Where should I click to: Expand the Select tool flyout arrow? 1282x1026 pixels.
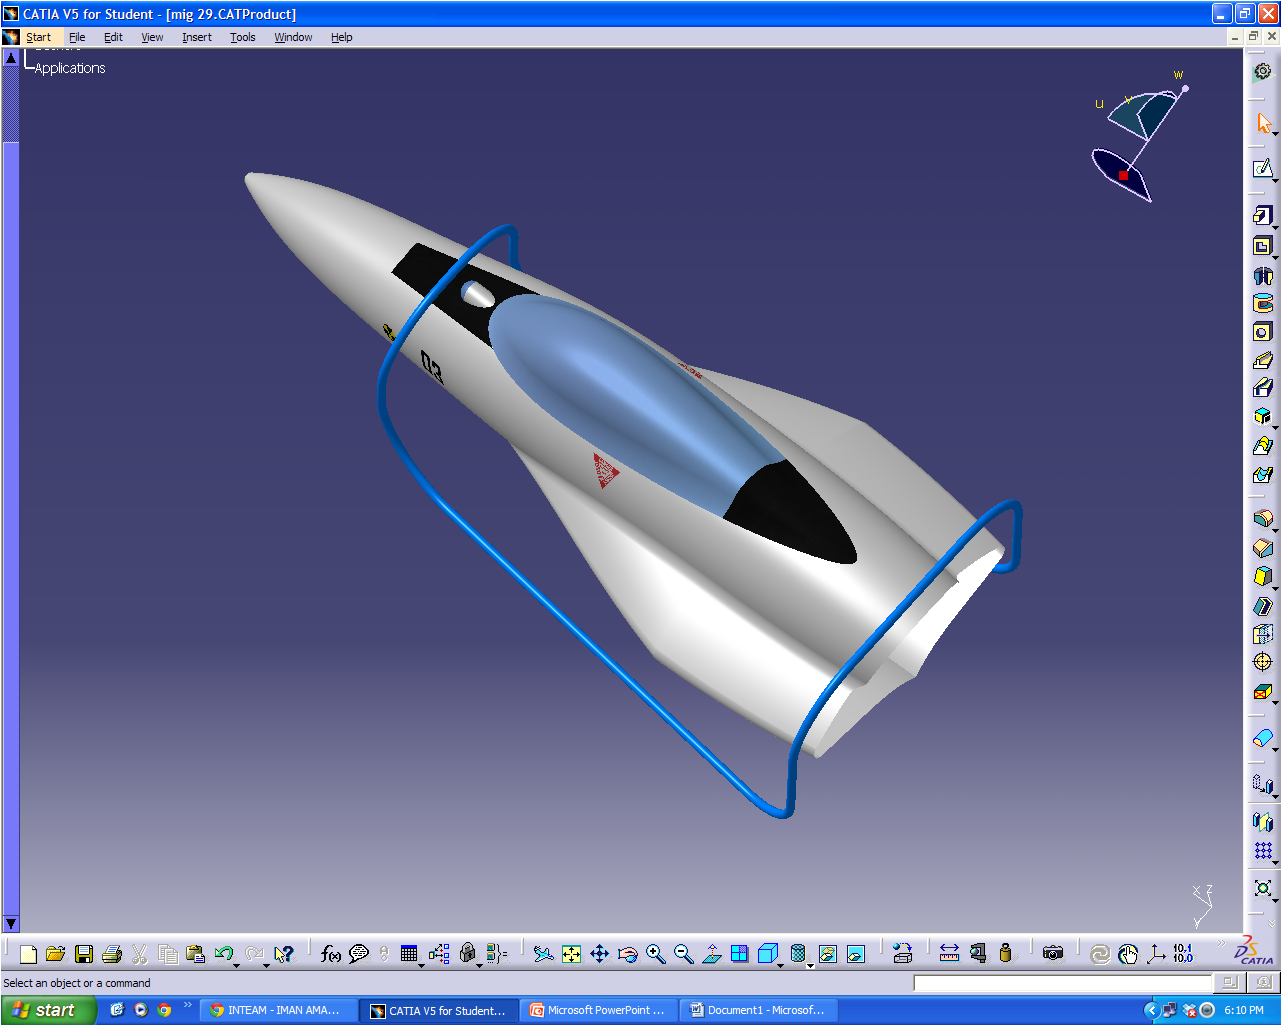click(1275, 134)
